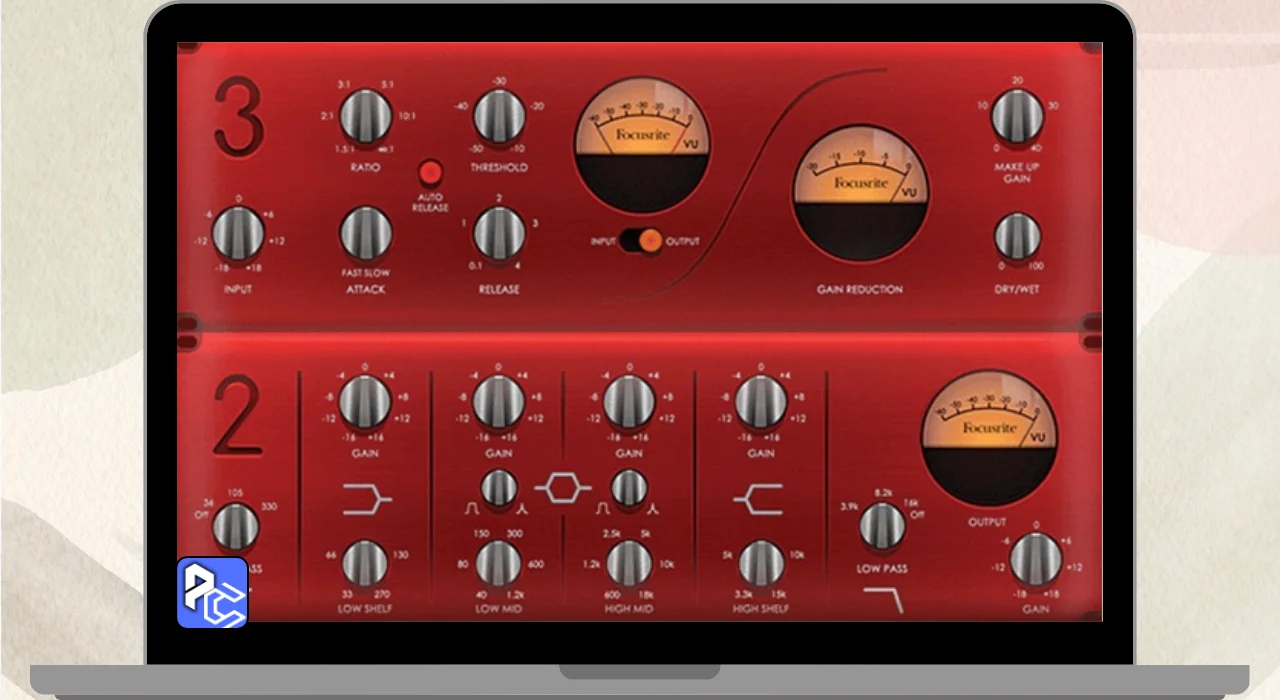Click the High Shelf frequency knob
This screenshot has height=700, width=1280.
click(x=761, y=563)
